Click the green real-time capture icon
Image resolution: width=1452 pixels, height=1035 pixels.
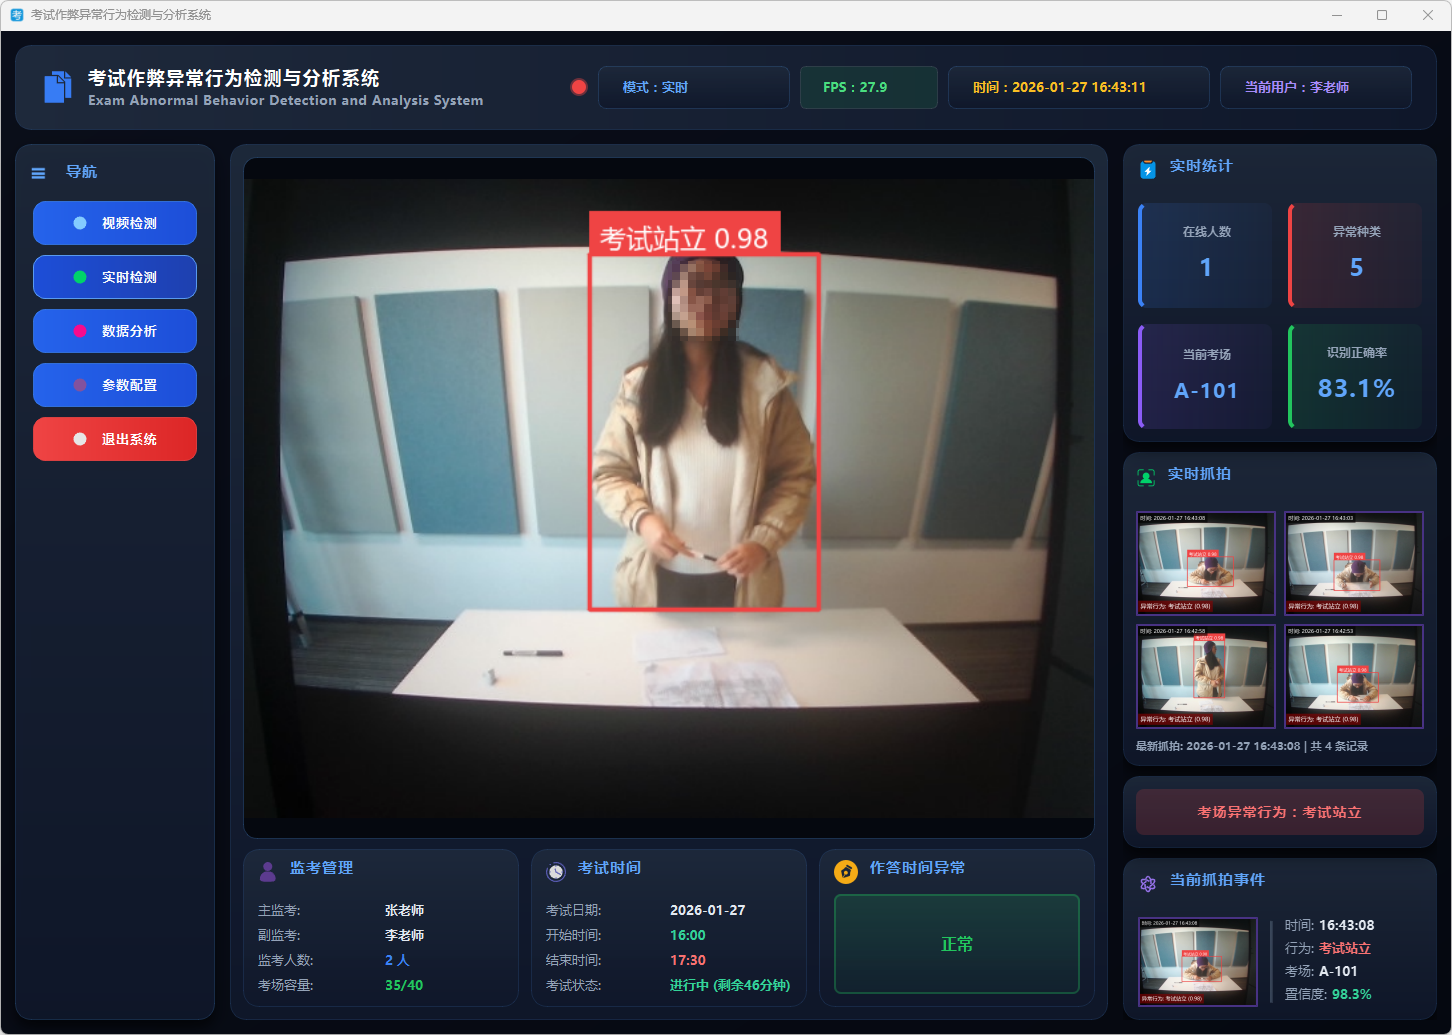[x=1146, y=477]
